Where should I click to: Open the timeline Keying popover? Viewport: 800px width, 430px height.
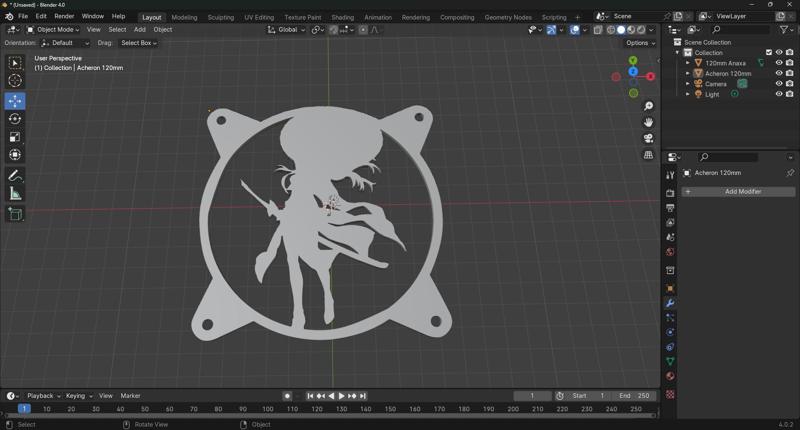(x=79, y=396)
